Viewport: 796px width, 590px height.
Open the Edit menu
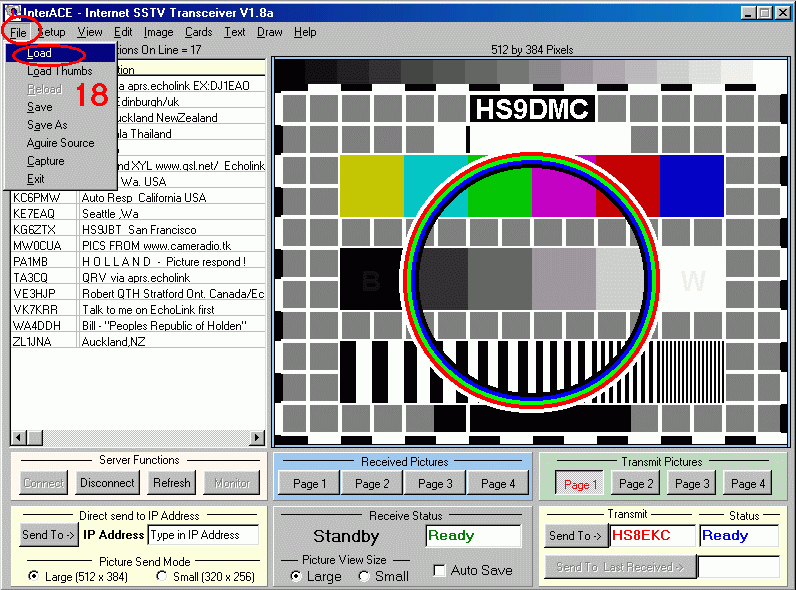pyautogui.click(x=123, y=32)
